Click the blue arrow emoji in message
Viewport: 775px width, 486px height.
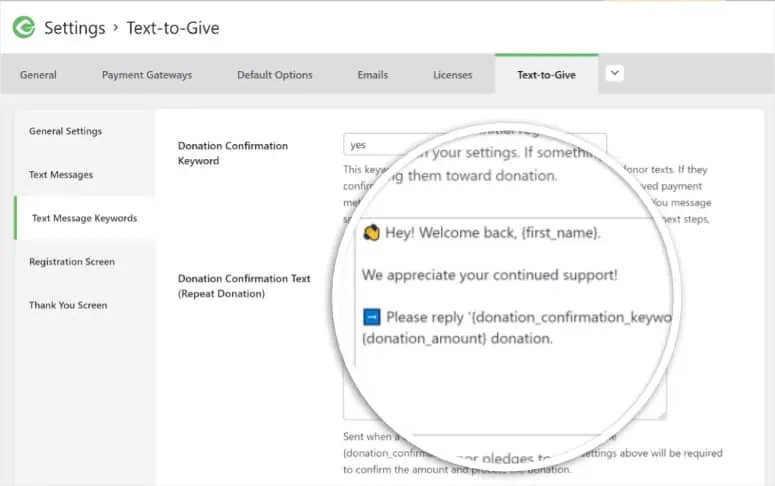click(x=372, y=317)
